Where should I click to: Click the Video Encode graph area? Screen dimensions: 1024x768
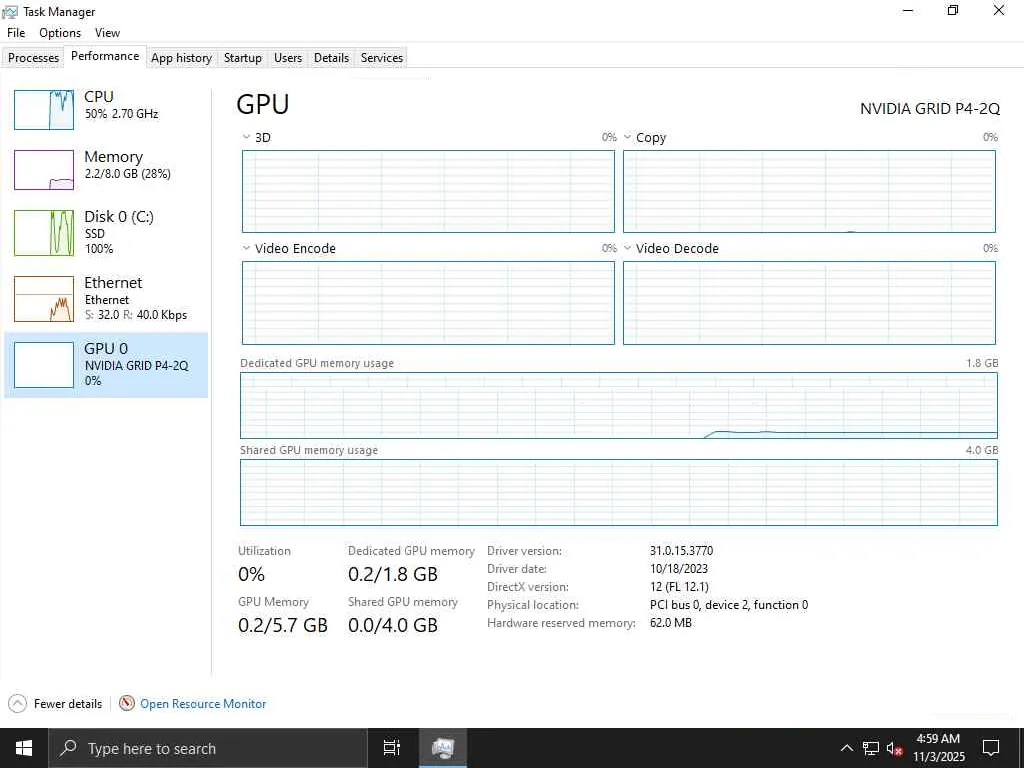[x=428, y=303]
